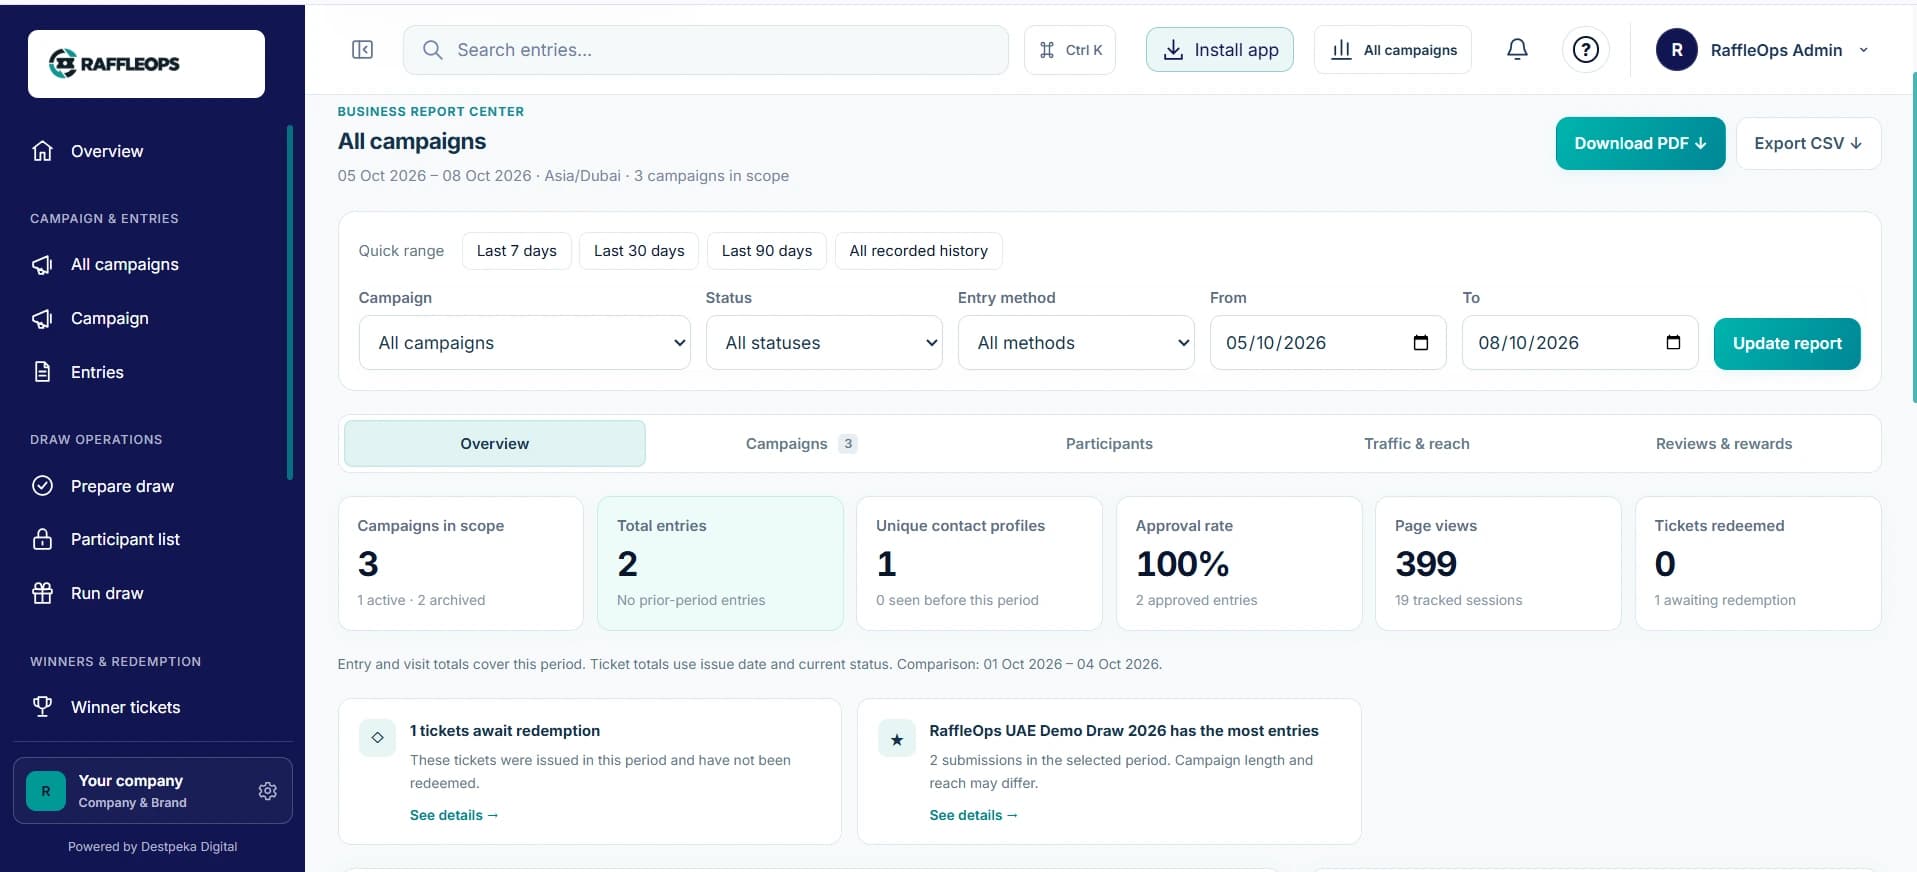Click the Winner tickets trophy icon

(42, 707)
